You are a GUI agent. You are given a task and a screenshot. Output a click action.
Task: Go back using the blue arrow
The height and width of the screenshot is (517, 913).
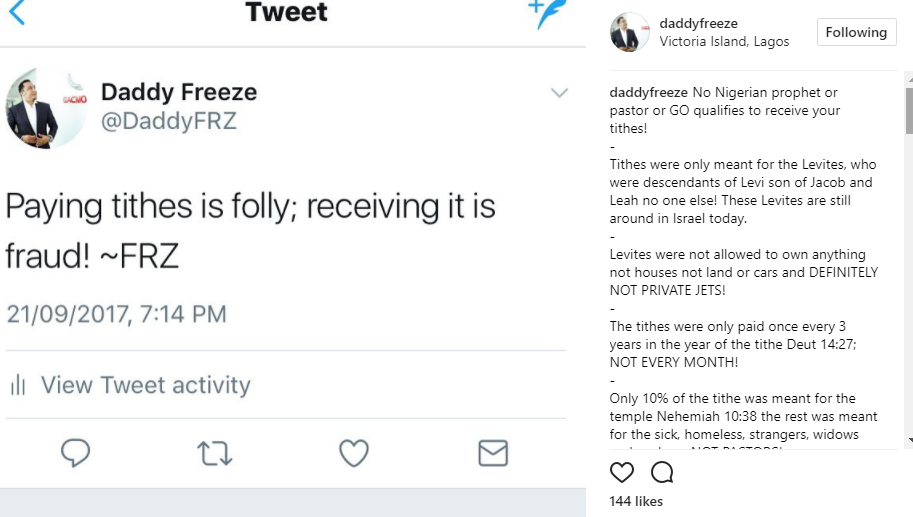pyautogui.click(x=16, y=12)
